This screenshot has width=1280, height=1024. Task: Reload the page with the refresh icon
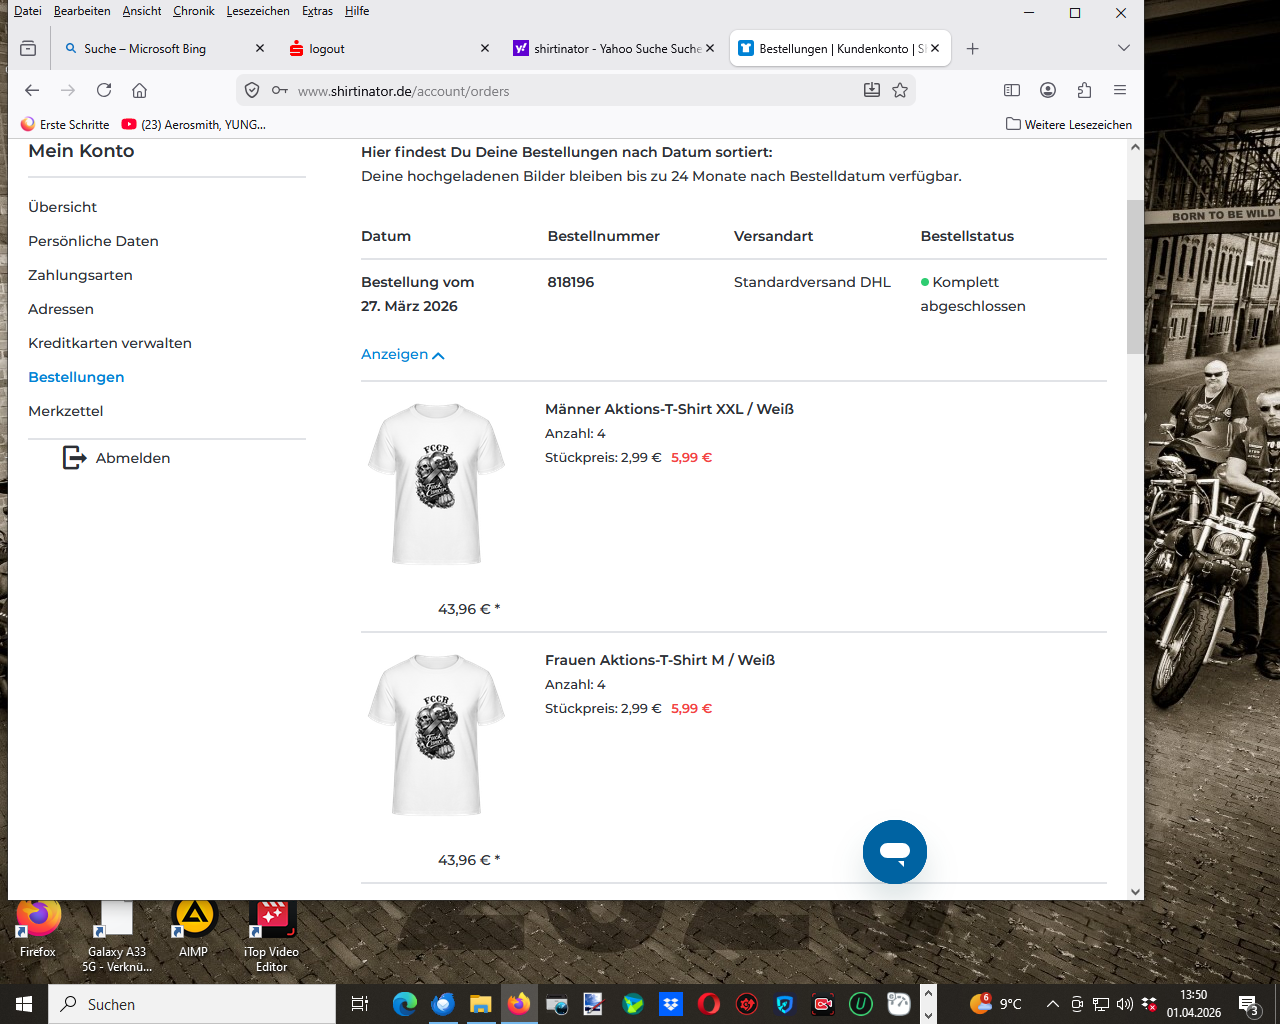104,90
